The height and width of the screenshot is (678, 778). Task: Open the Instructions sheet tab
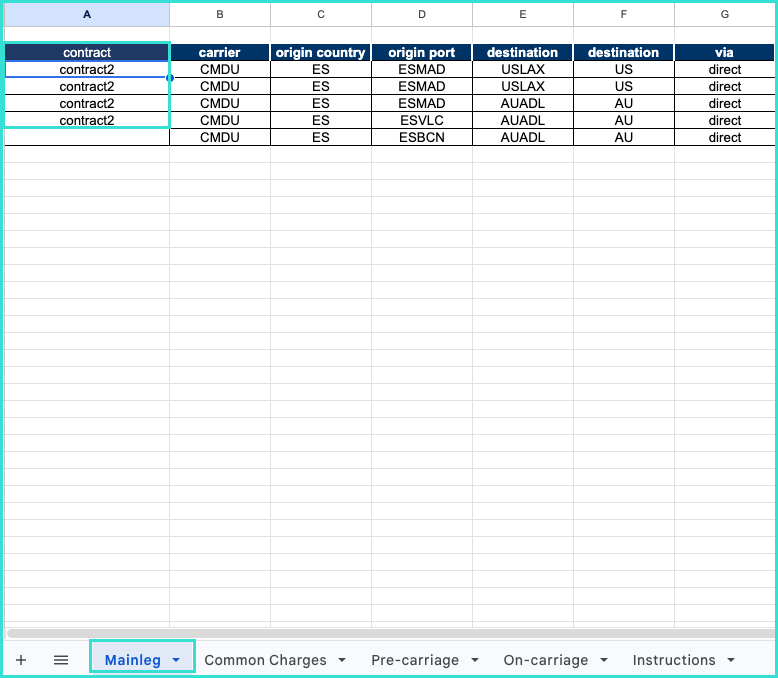tap(673, 660)
